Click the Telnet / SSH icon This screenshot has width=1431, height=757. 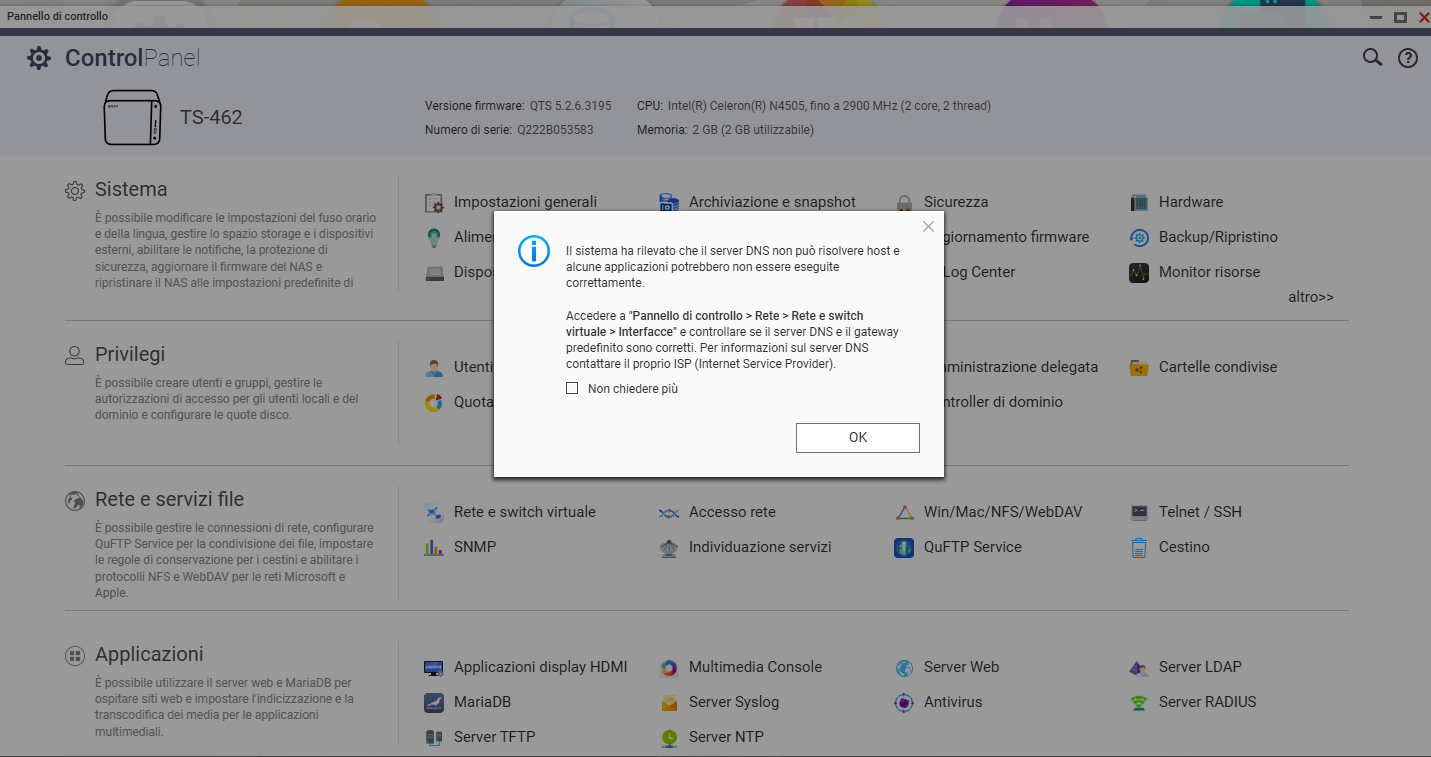coord(1139,512)
